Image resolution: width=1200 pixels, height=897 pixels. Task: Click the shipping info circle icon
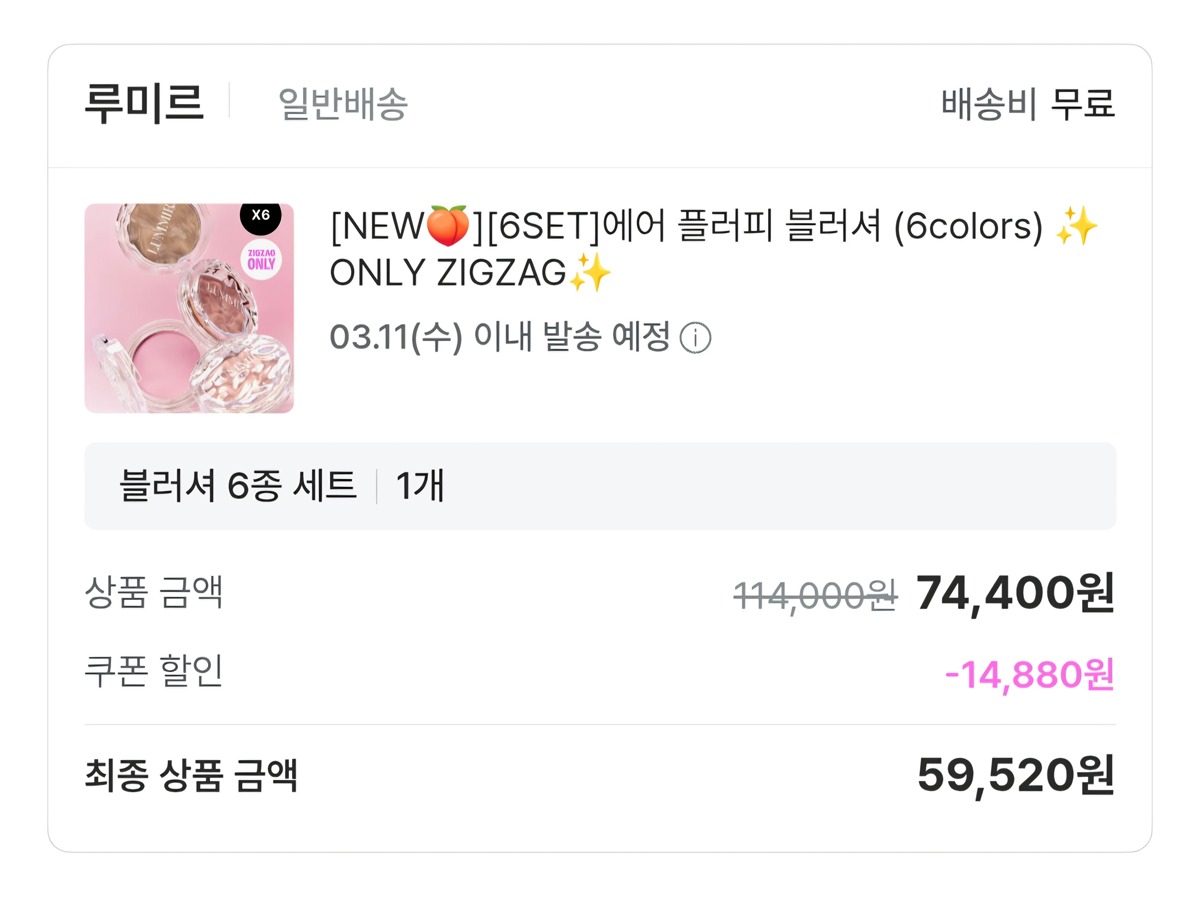(695, 339)
